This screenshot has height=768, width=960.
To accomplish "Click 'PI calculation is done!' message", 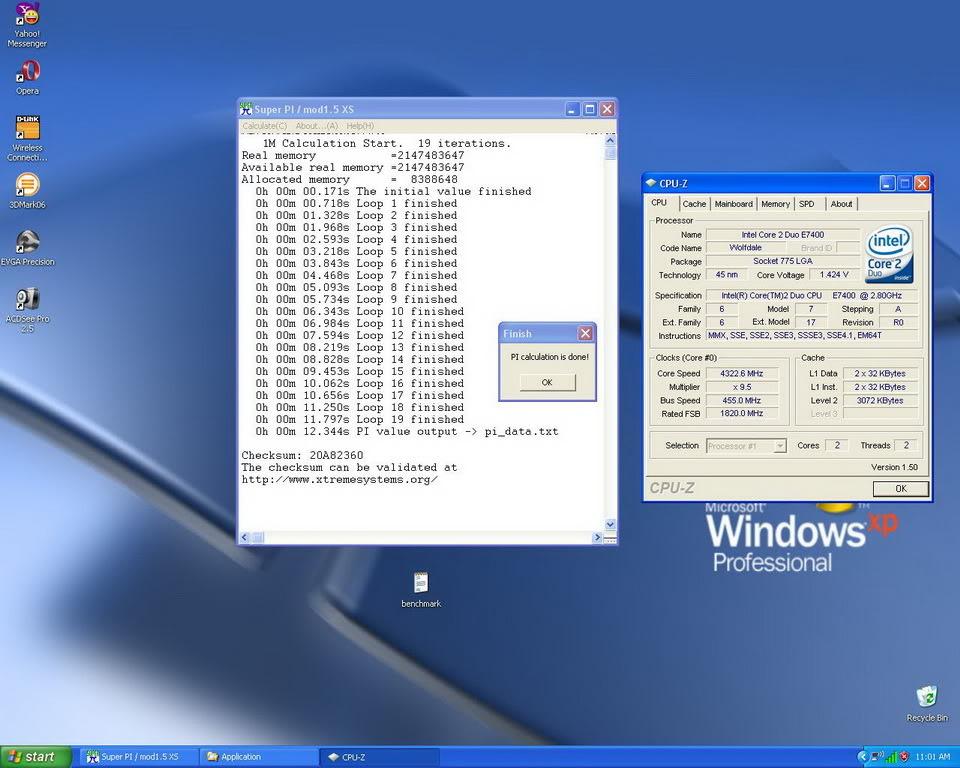I will tap(549, 357).
